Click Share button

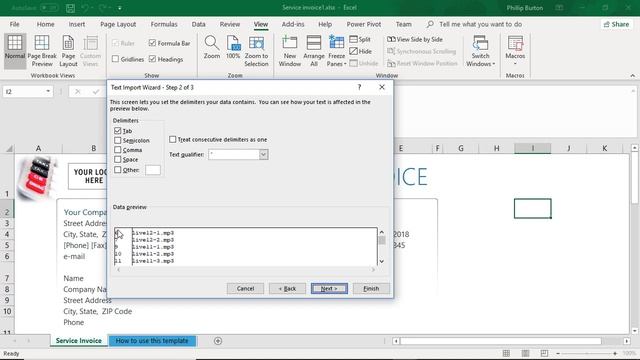coord(616,24)
